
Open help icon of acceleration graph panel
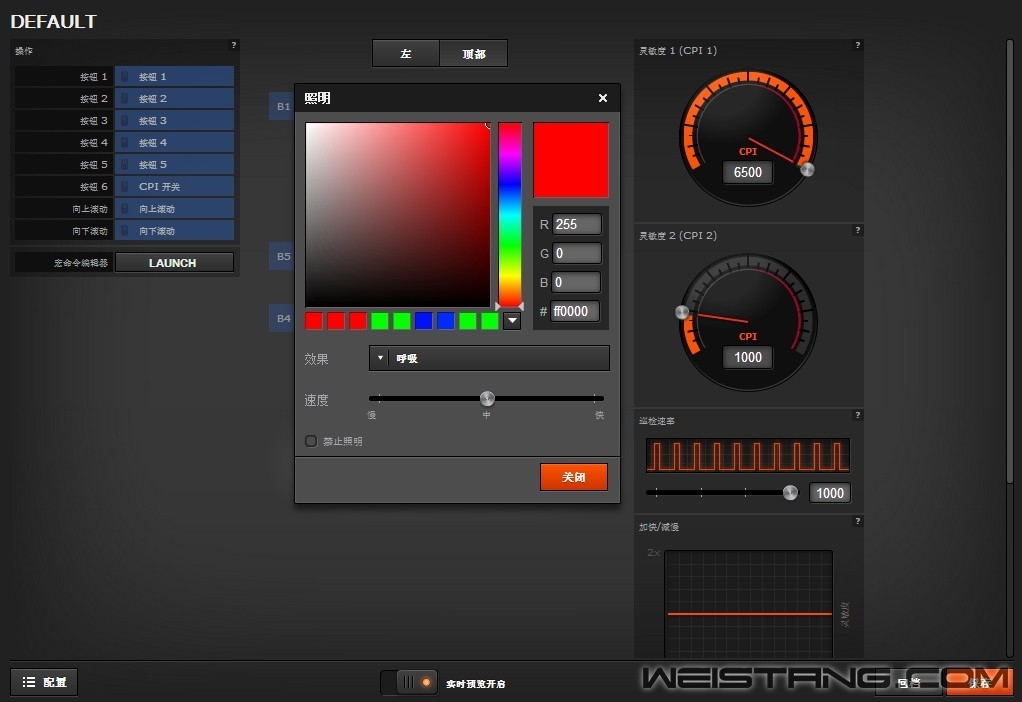click(858, 521)
